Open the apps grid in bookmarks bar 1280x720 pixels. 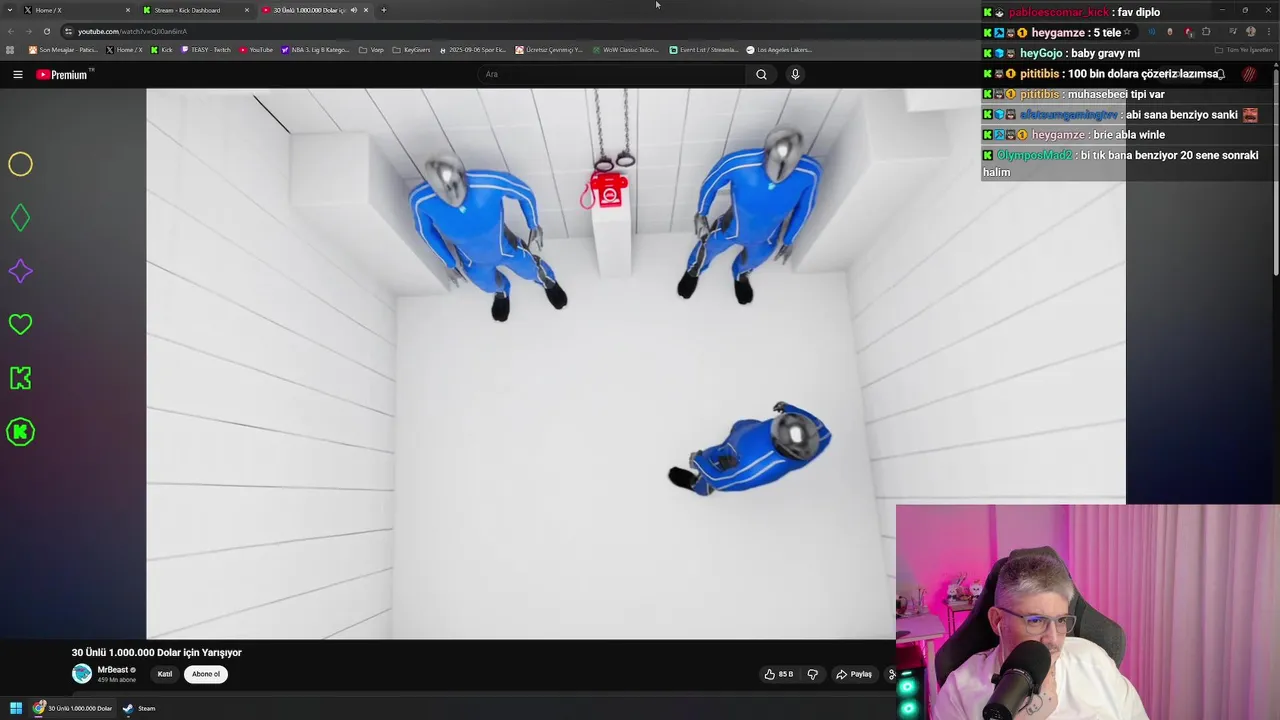(10, 50)
